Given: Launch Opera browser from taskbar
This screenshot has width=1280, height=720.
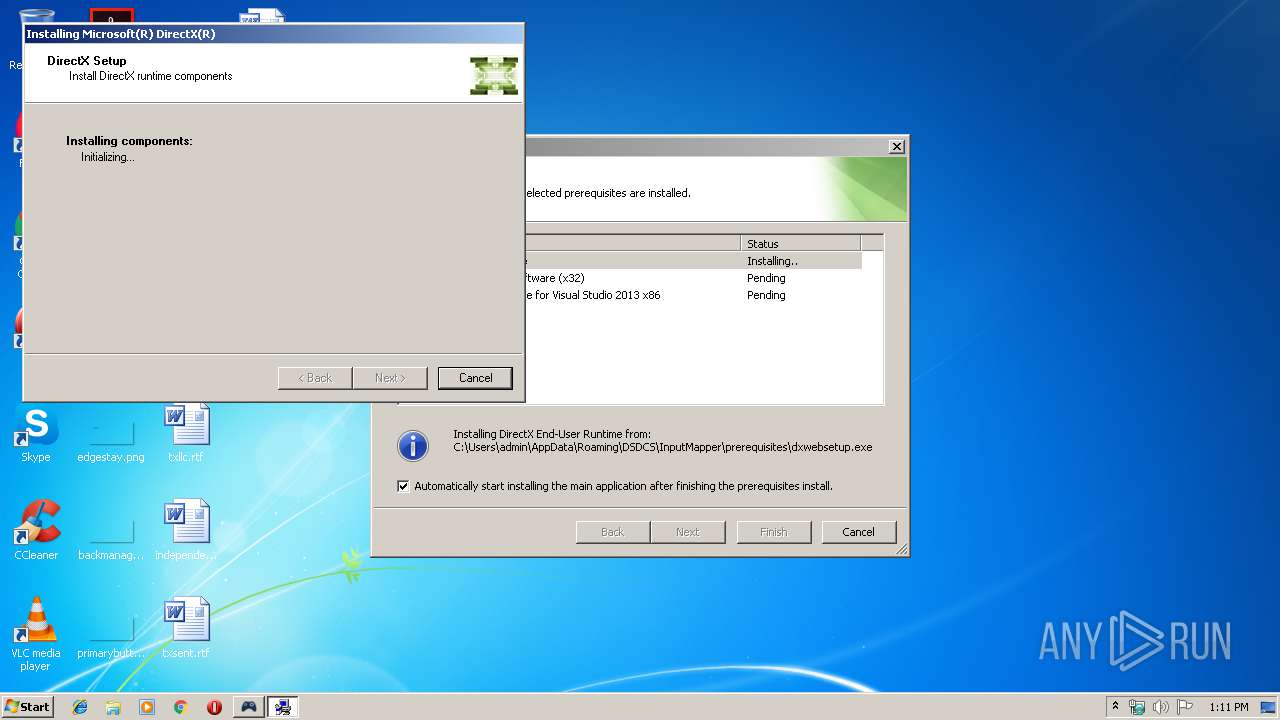Looking at the screenshot, I should pos(214,707).
